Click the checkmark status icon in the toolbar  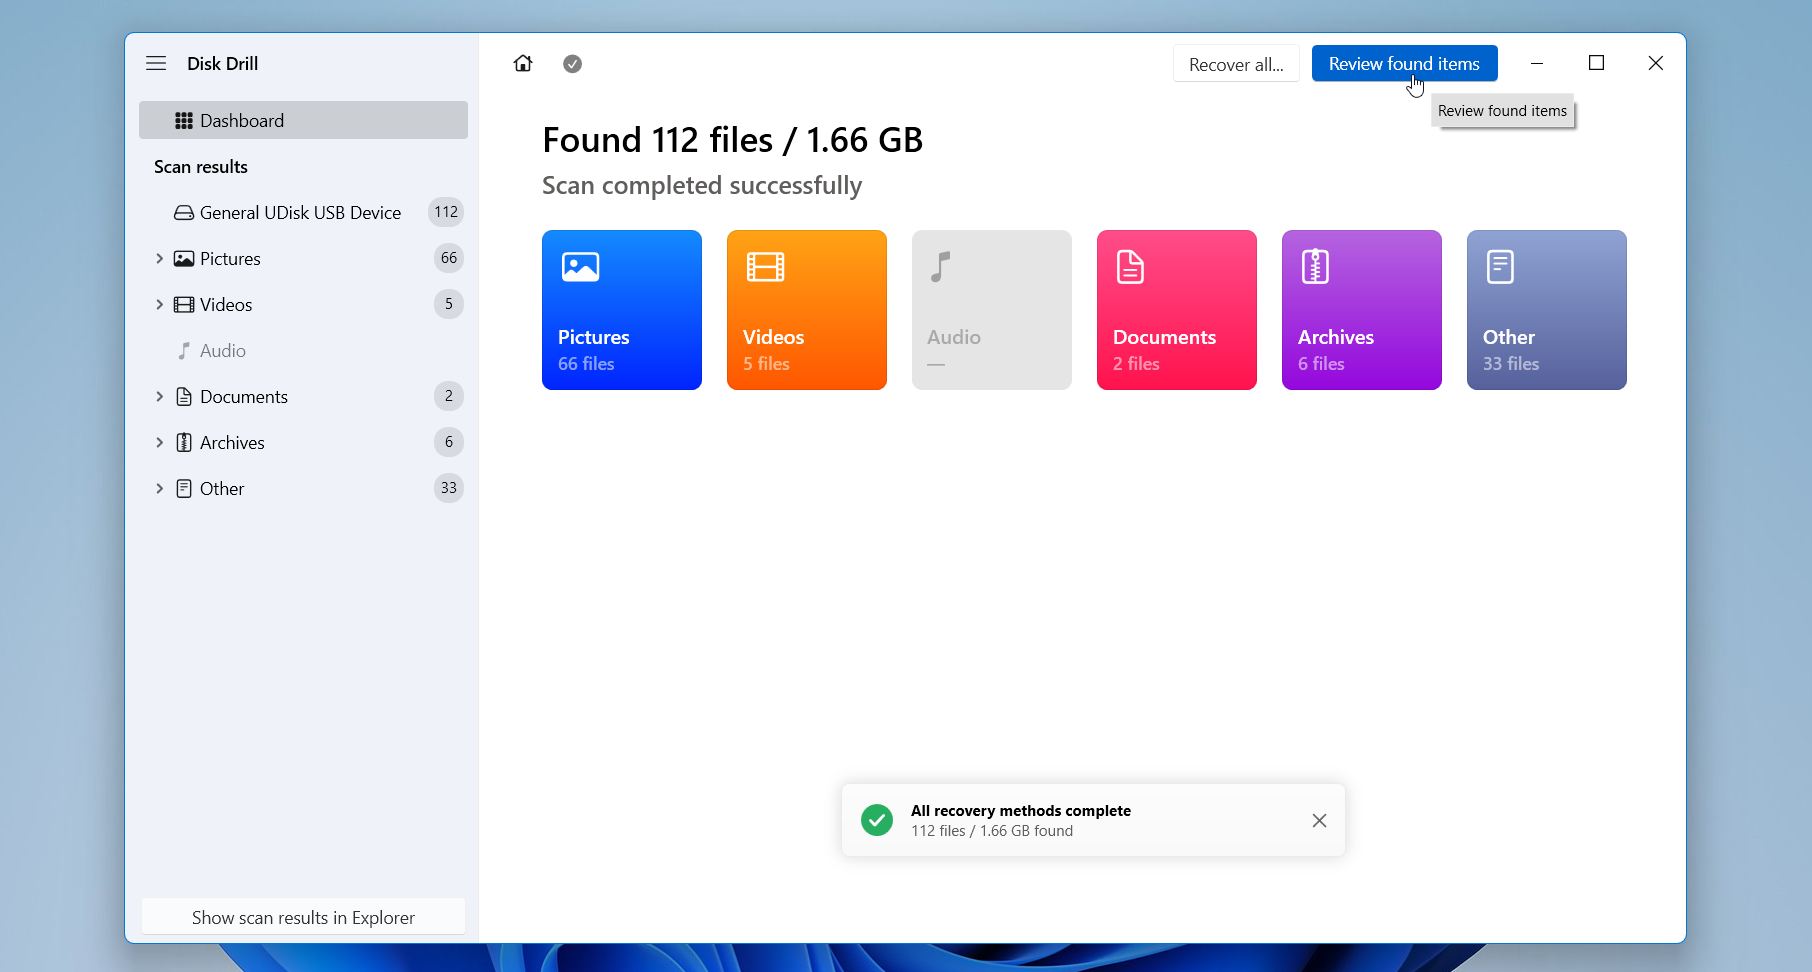572,64
